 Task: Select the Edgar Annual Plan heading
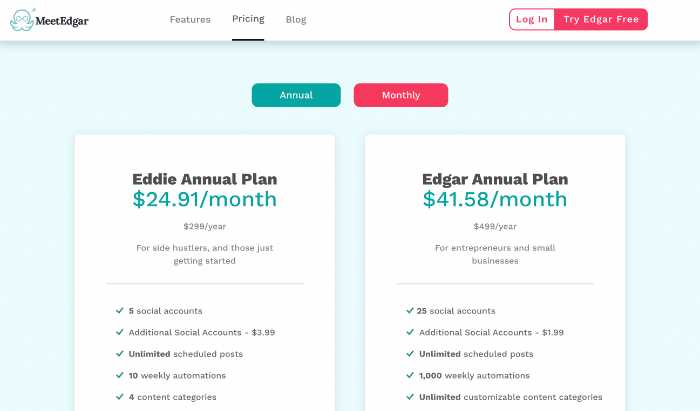pyautogui.click(x=495, y=179)
